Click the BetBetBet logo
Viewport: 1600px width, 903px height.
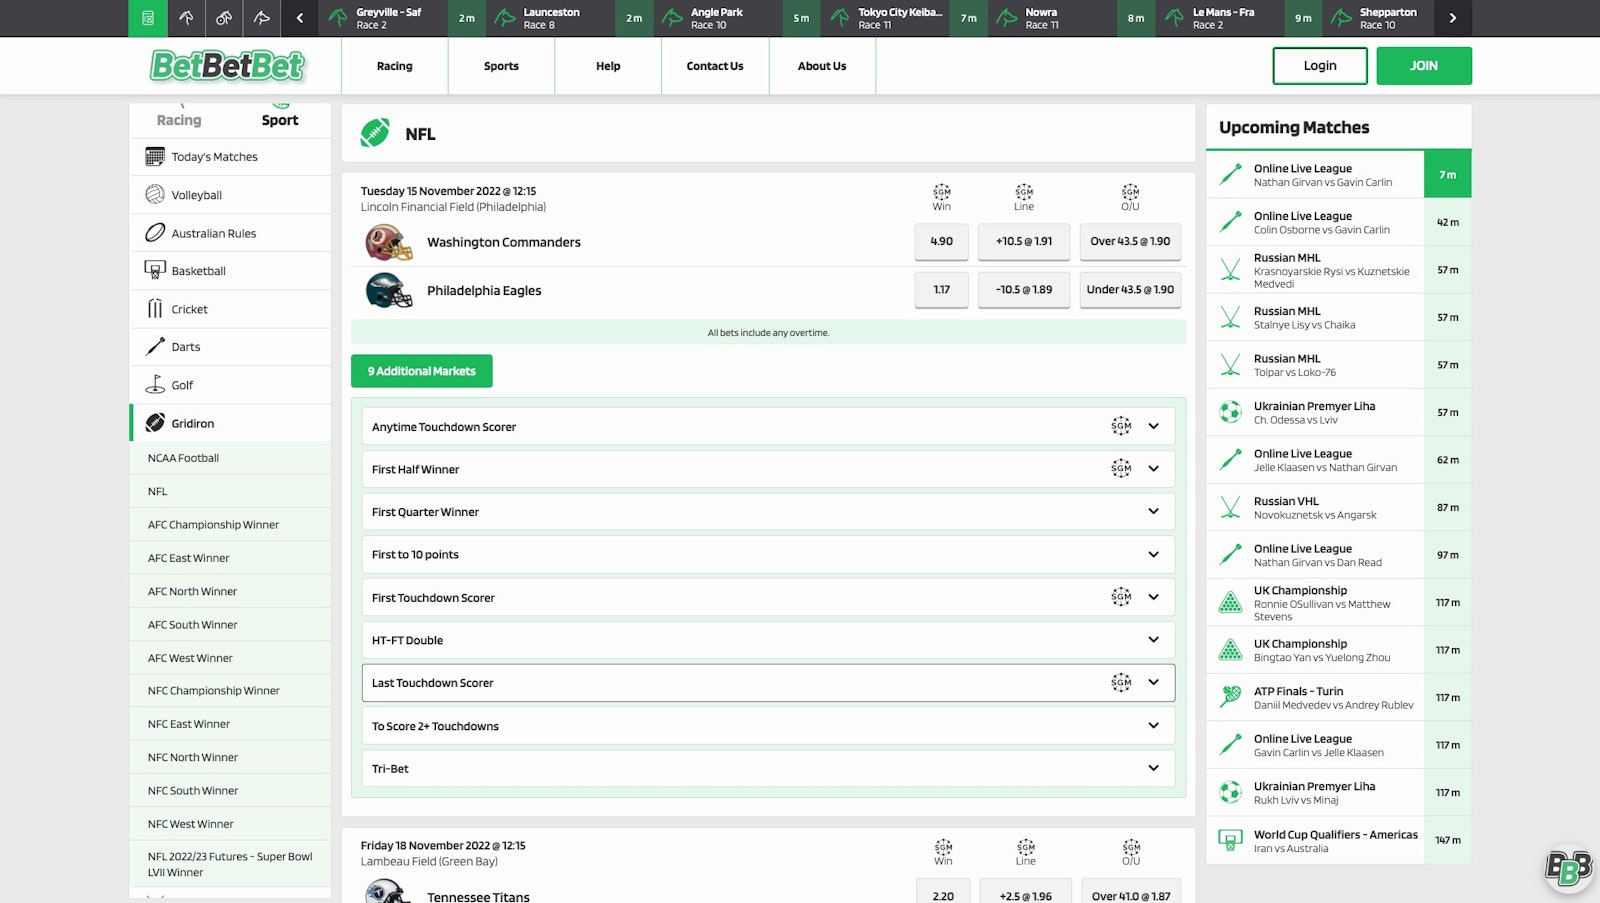point(228,66)
